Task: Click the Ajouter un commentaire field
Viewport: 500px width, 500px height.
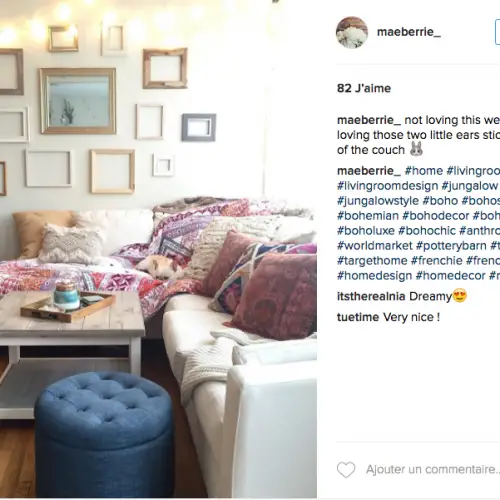Action: (433, 469)
